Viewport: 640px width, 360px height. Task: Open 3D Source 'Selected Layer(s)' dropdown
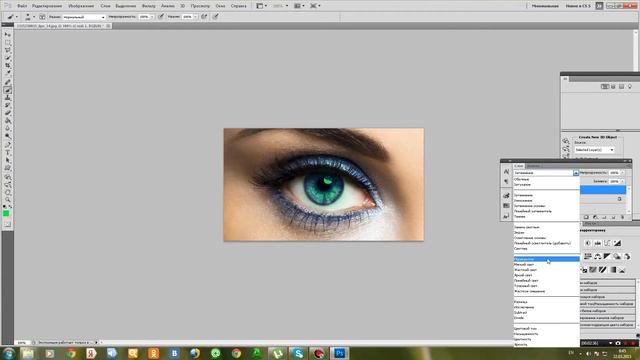pyautogui.click(x=594, y=150)
